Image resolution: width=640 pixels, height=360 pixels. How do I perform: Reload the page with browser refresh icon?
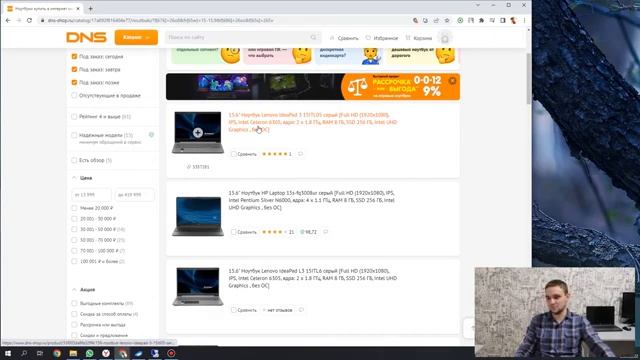(x=29, y=20)
